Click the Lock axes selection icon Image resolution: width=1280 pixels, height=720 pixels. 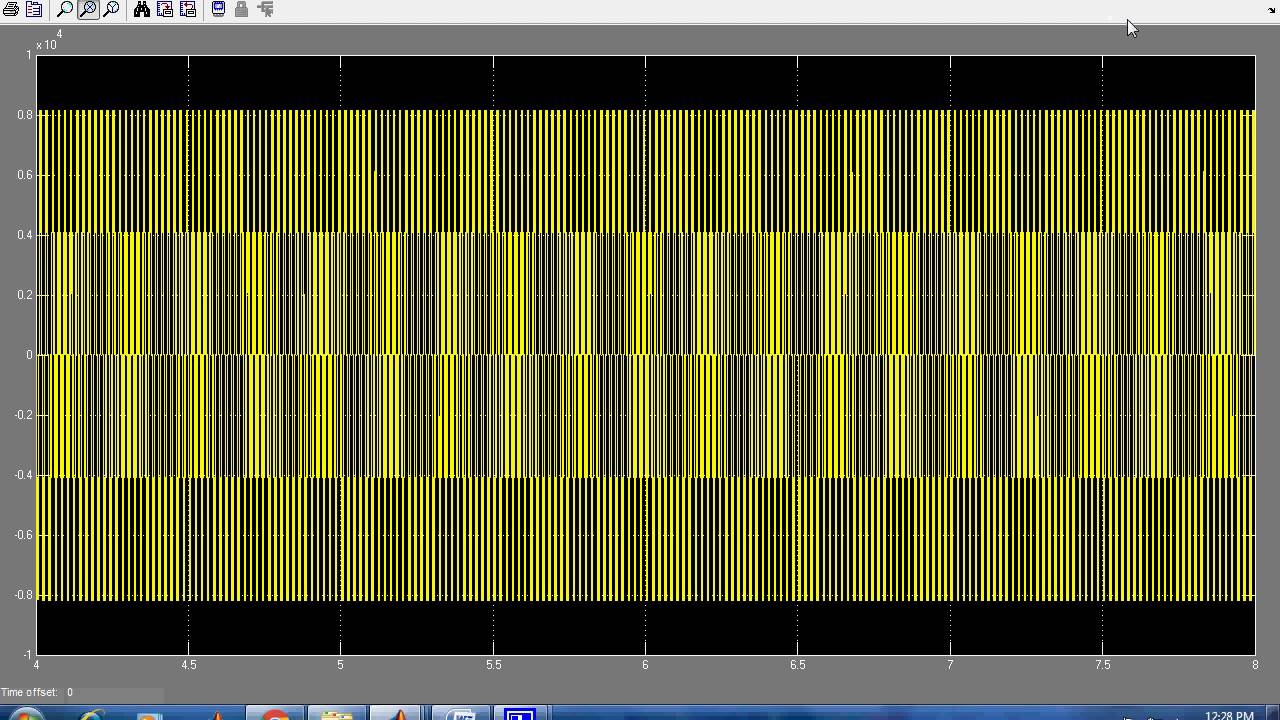pos(241,9)
